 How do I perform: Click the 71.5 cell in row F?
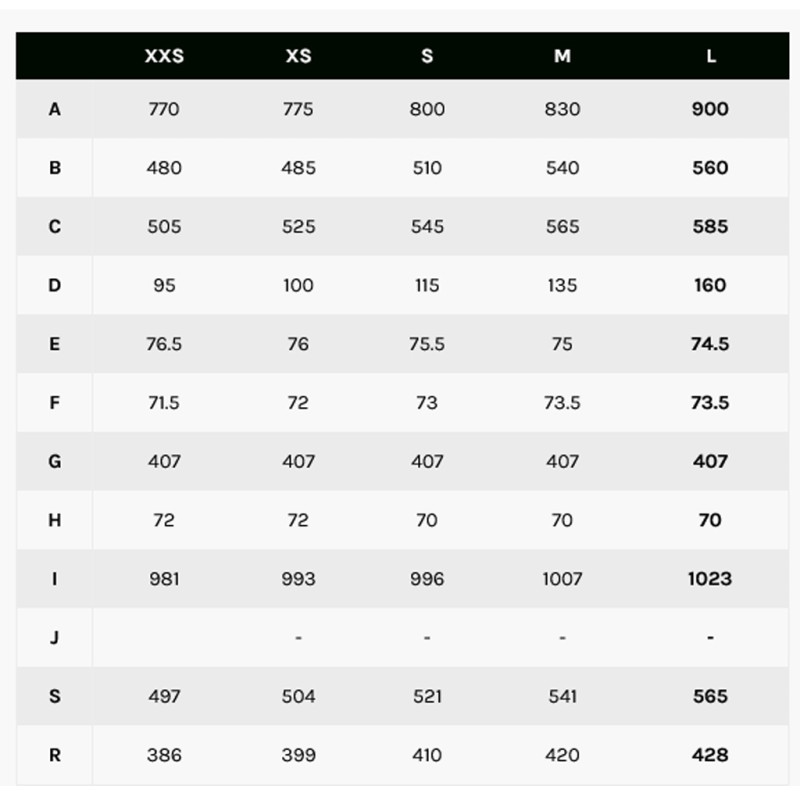[x=164, y=402]
